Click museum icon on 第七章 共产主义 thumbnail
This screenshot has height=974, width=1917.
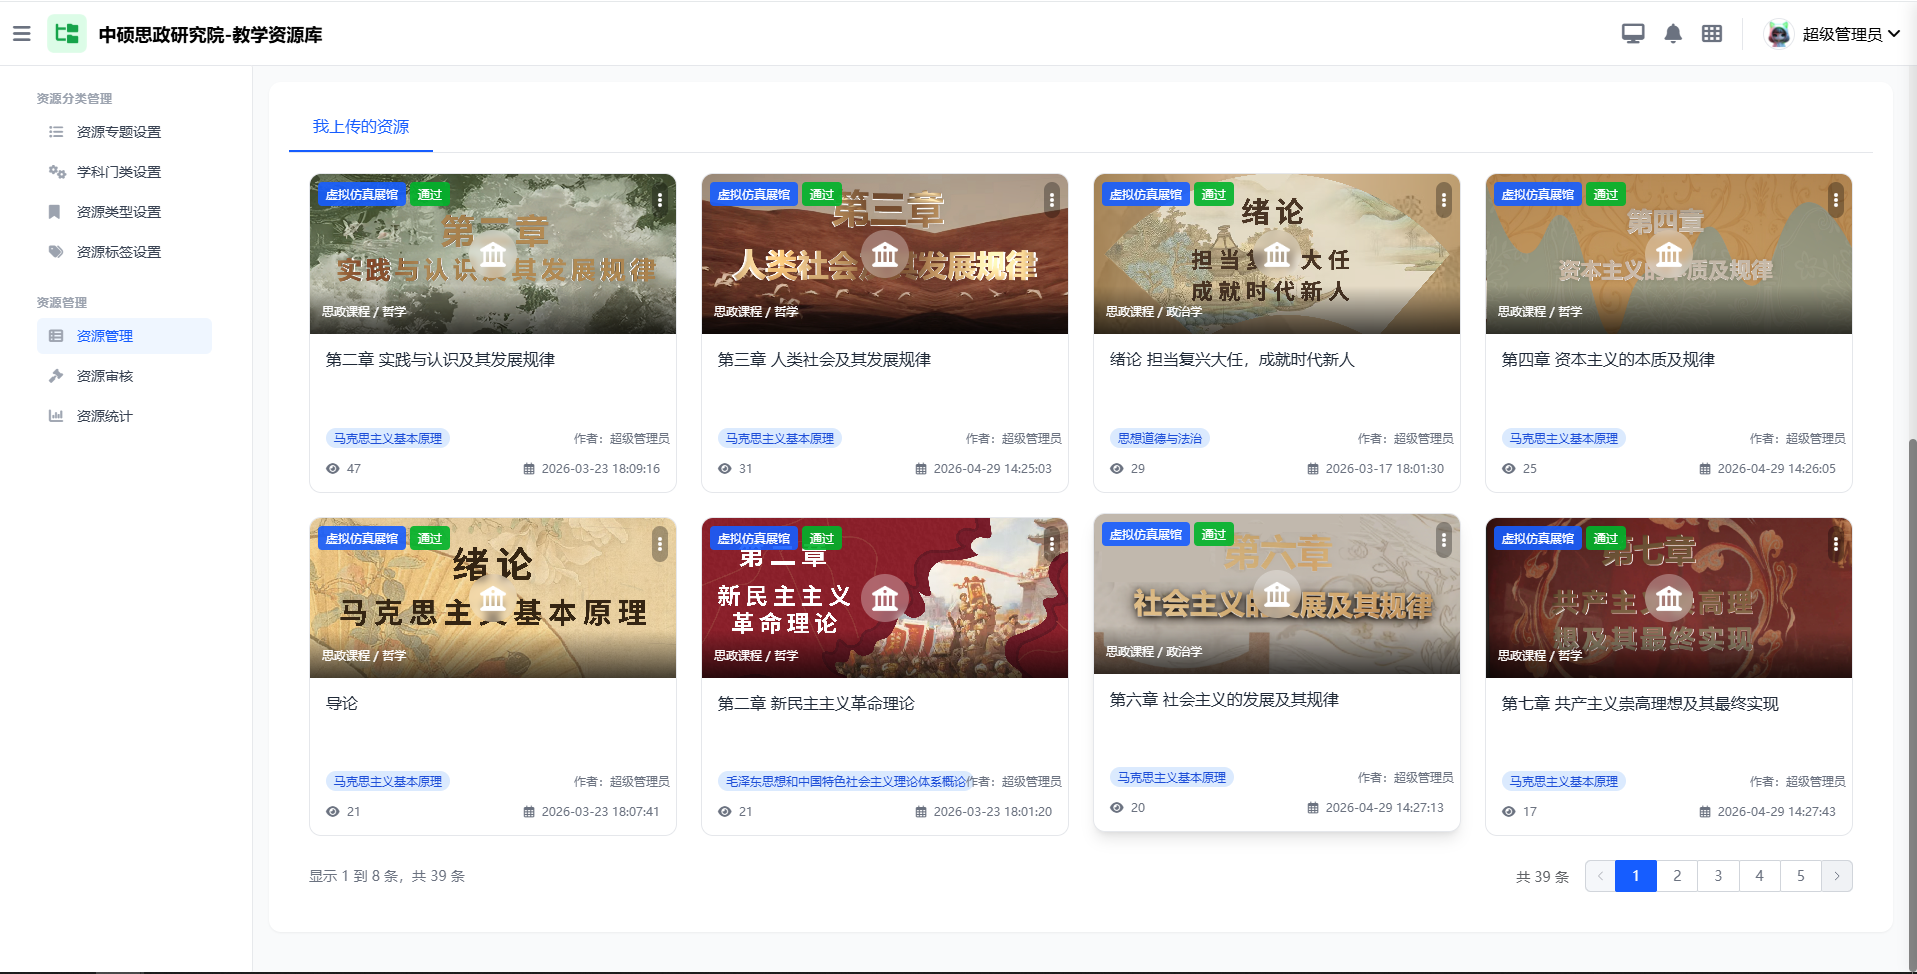click(x=1669, y=599)
